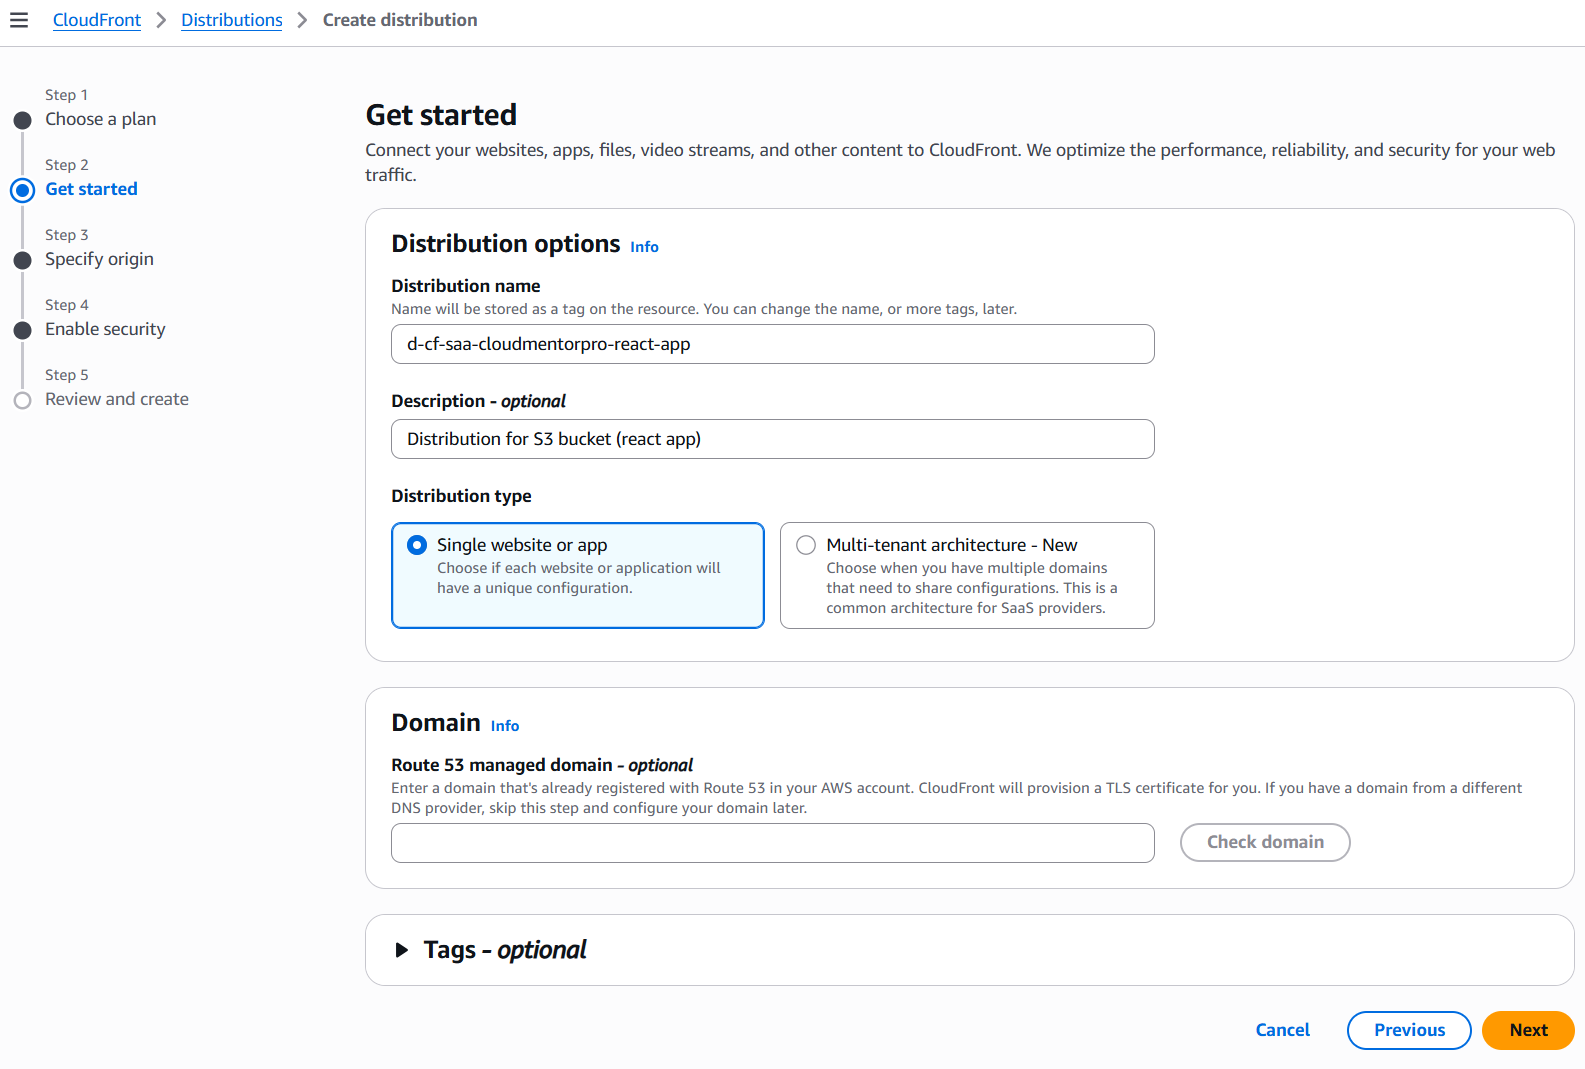Open Info for Distribution options
The width and height of the screenshot is (1585, 1069).
(644, 247)
